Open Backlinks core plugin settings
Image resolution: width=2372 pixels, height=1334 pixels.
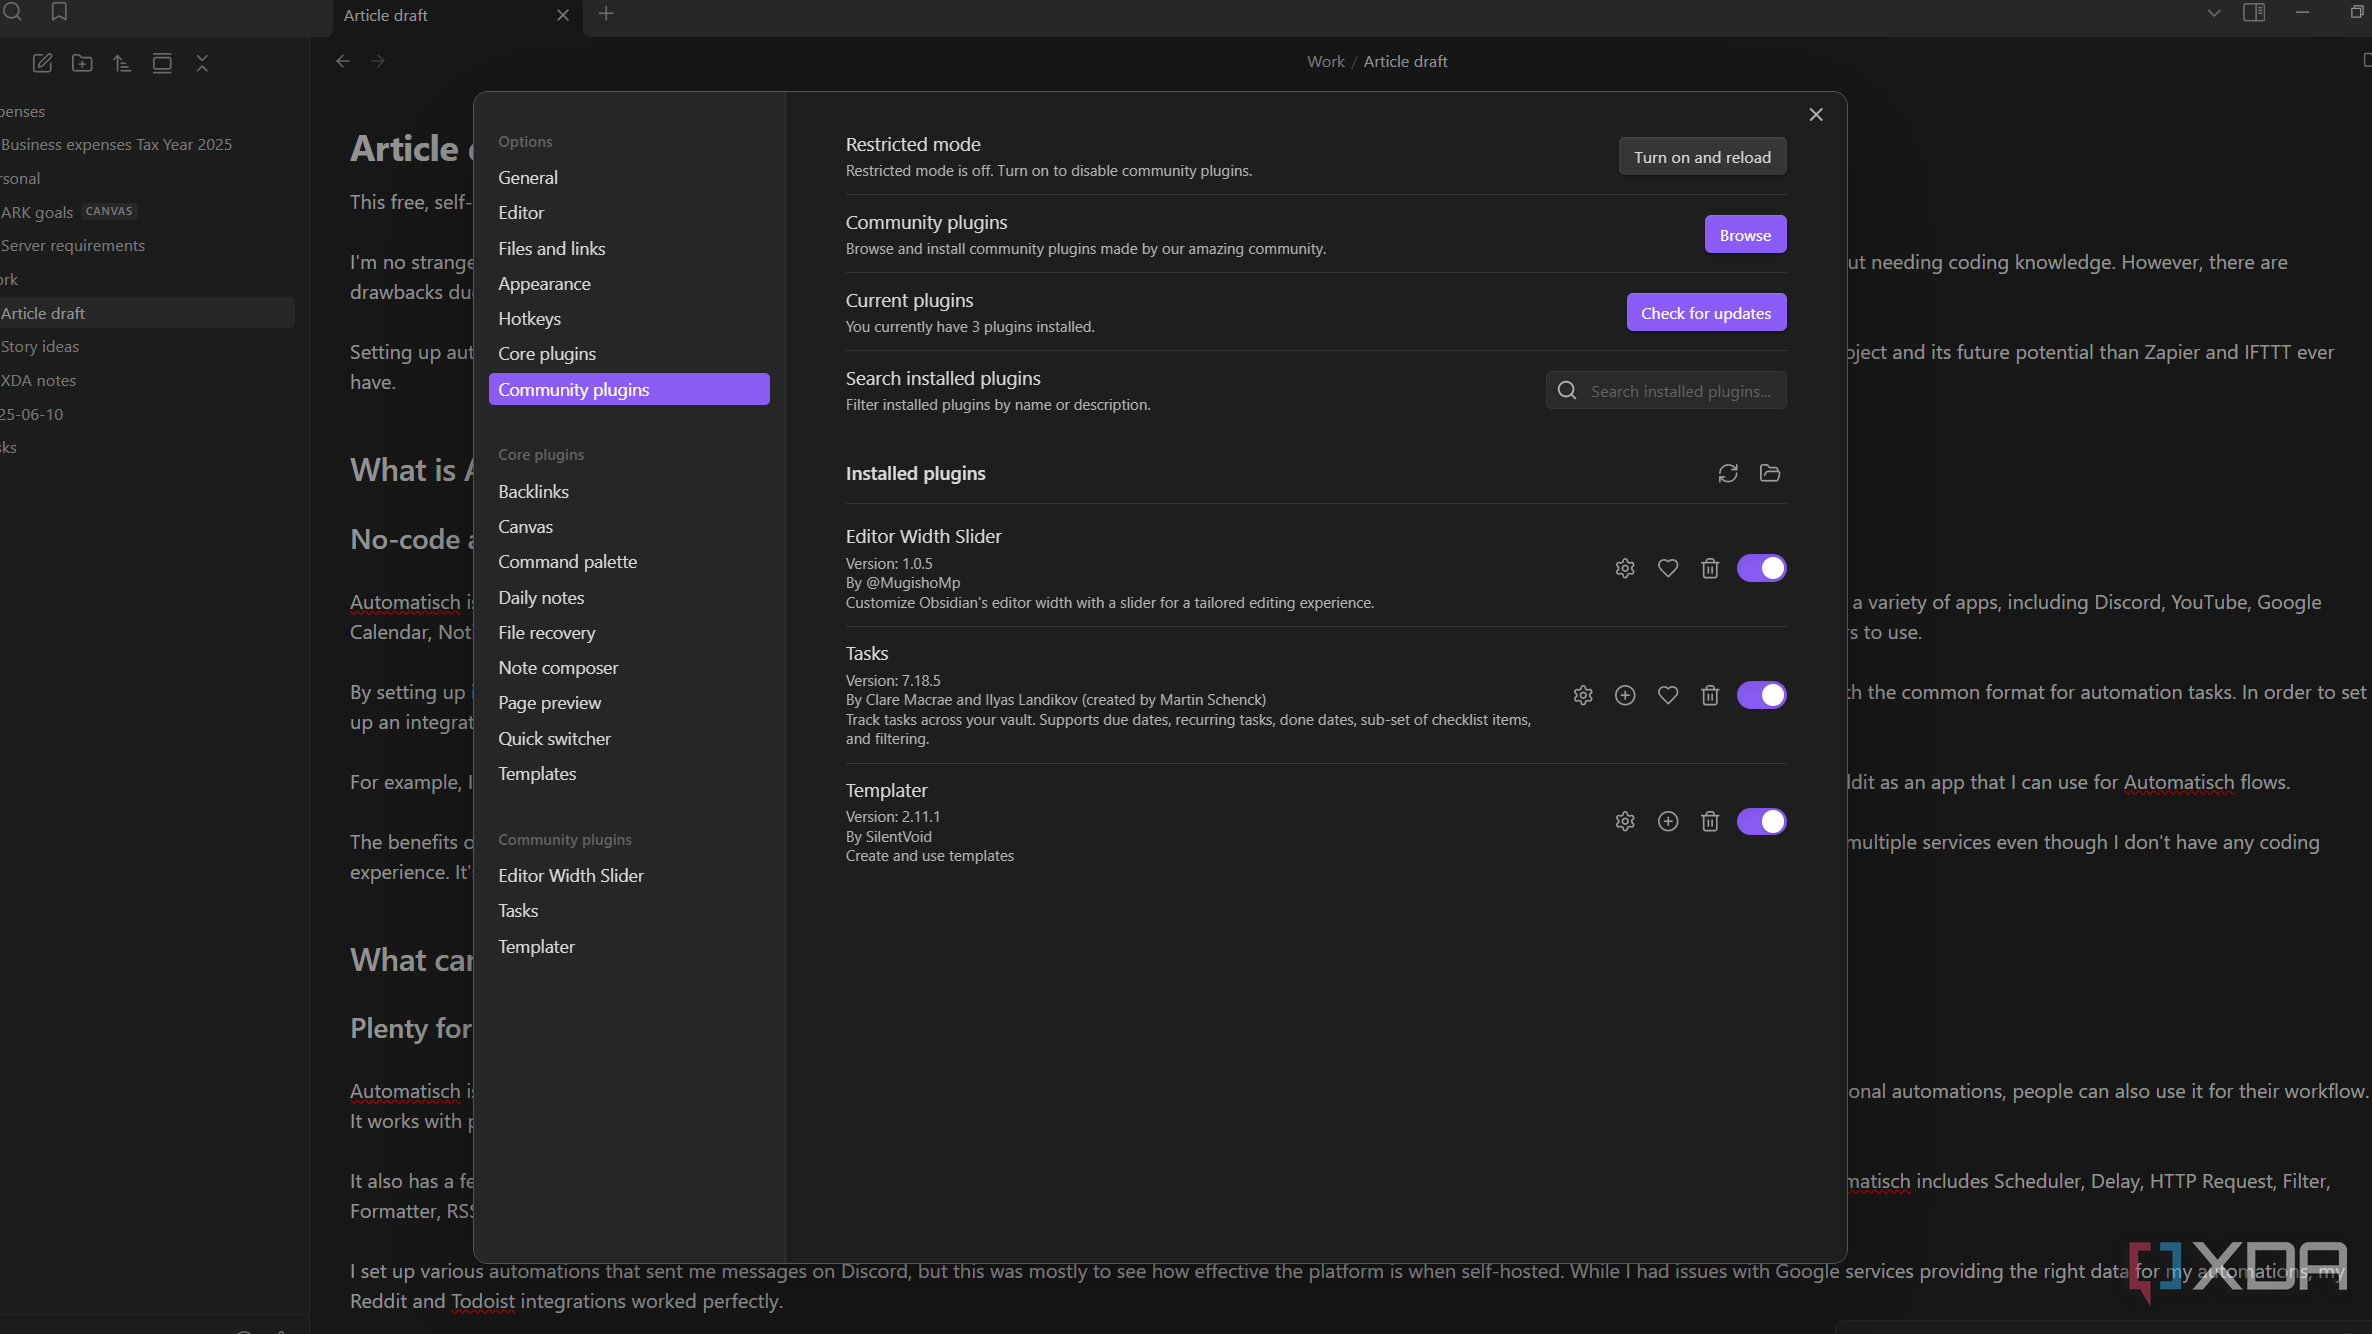(629, 492)
